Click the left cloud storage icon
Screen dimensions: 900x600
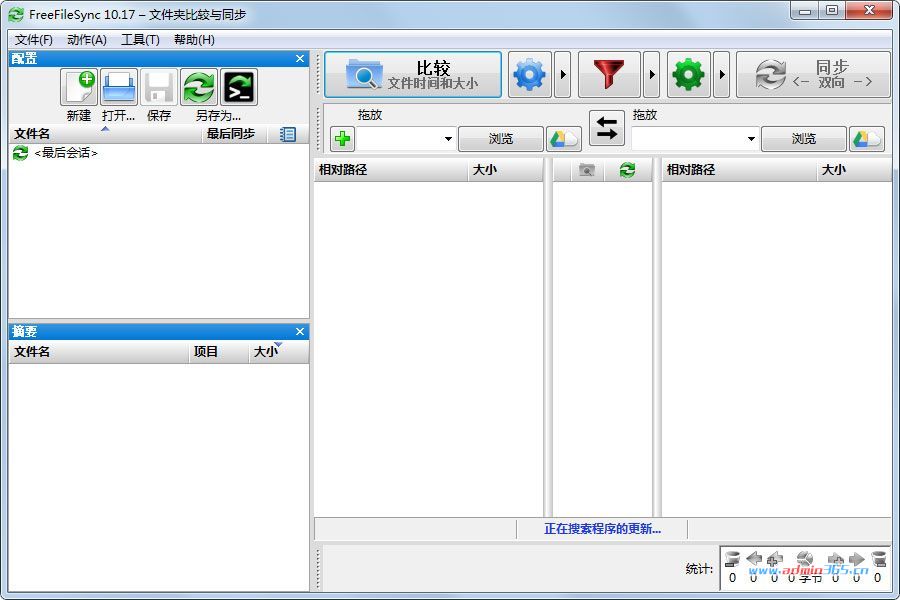[x=564, y=139]
